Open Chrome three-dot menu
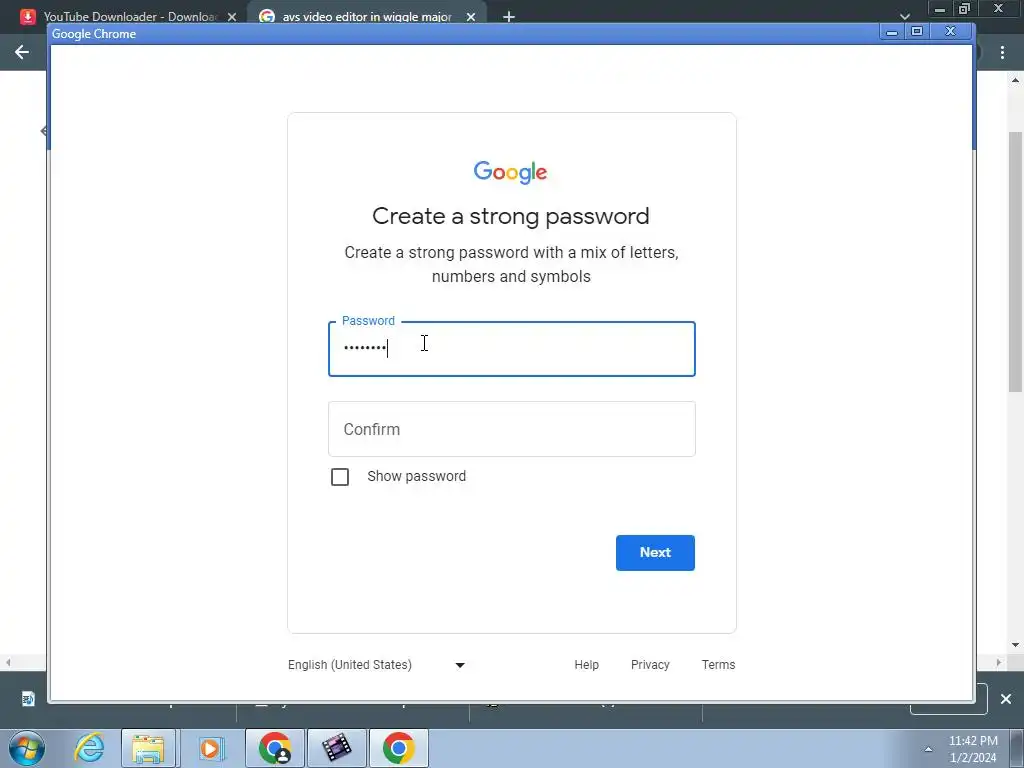This screenshot has height=768, width=1024. (x=1002, y=52)
